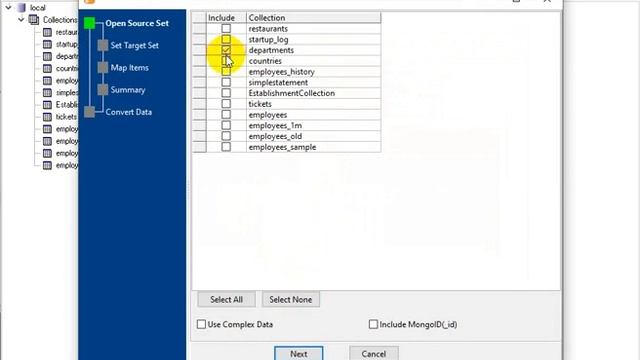
Task: Select the tickets collection name cell
Action: coord(313,104)
